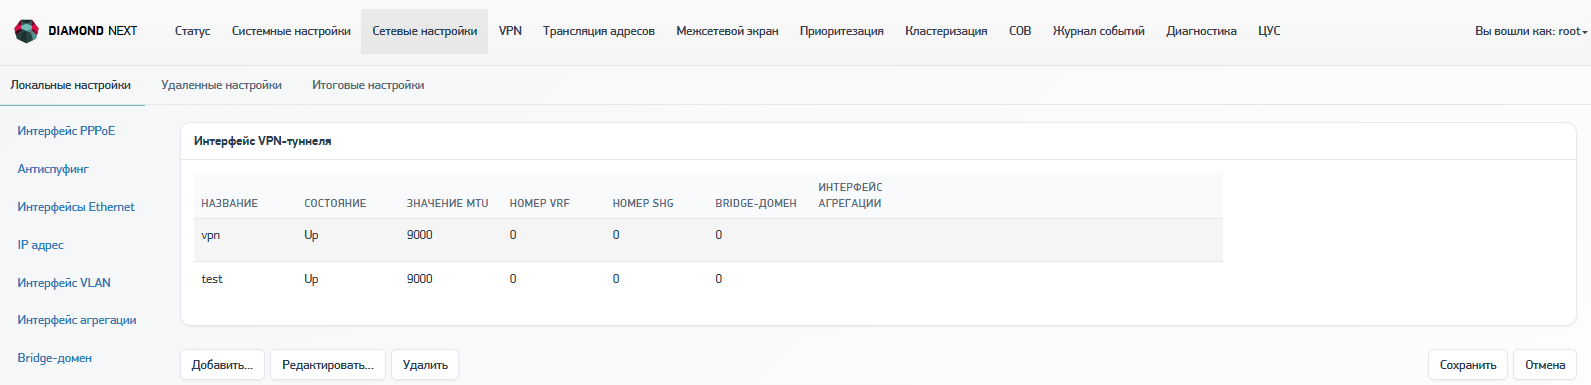Go to Кластеризация section

[x=946, y=31]
